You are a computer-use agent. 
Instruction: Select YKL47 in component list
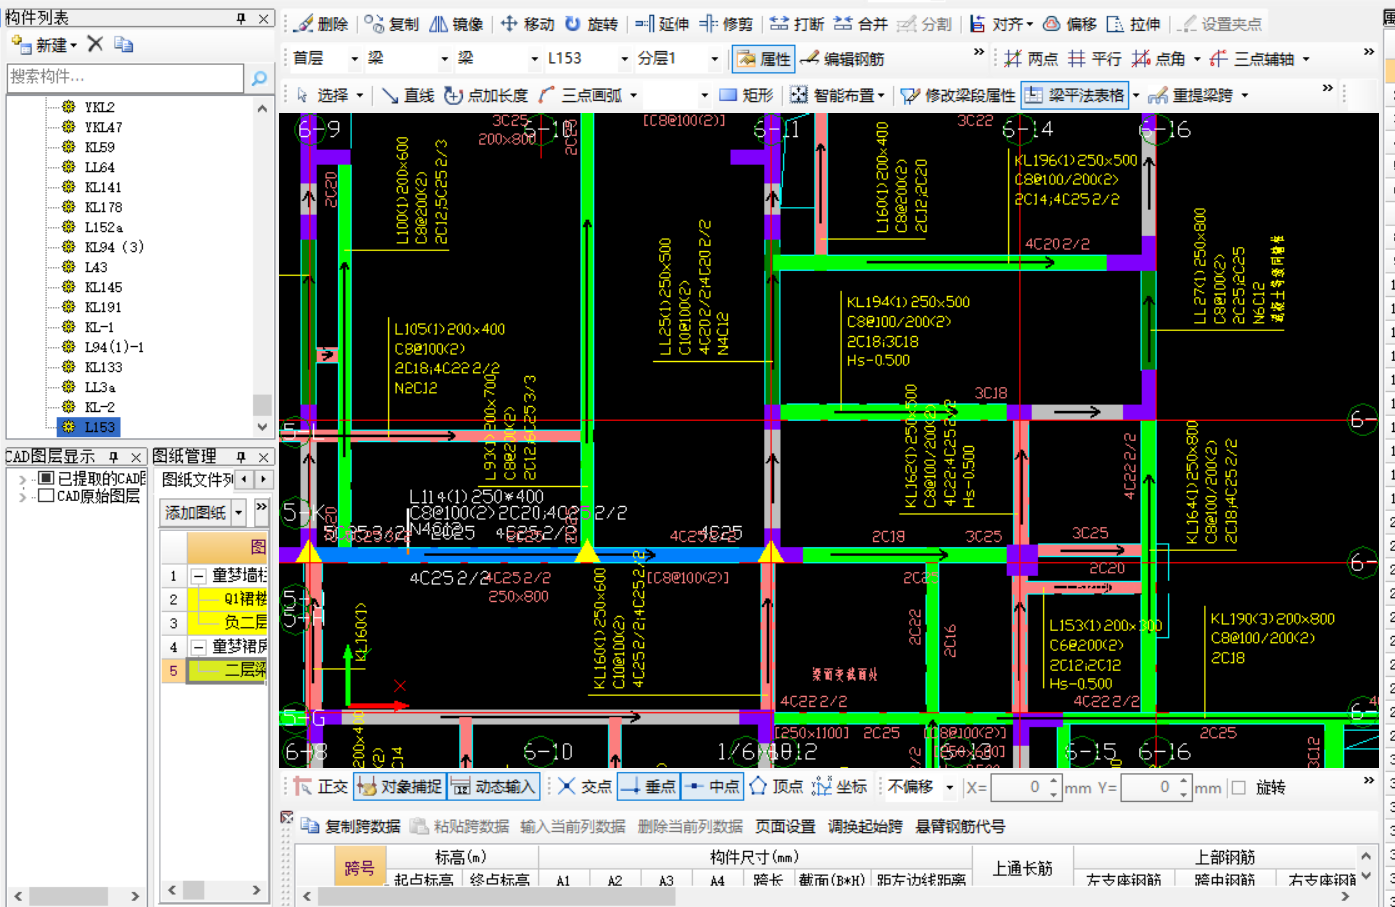[103, 127]
